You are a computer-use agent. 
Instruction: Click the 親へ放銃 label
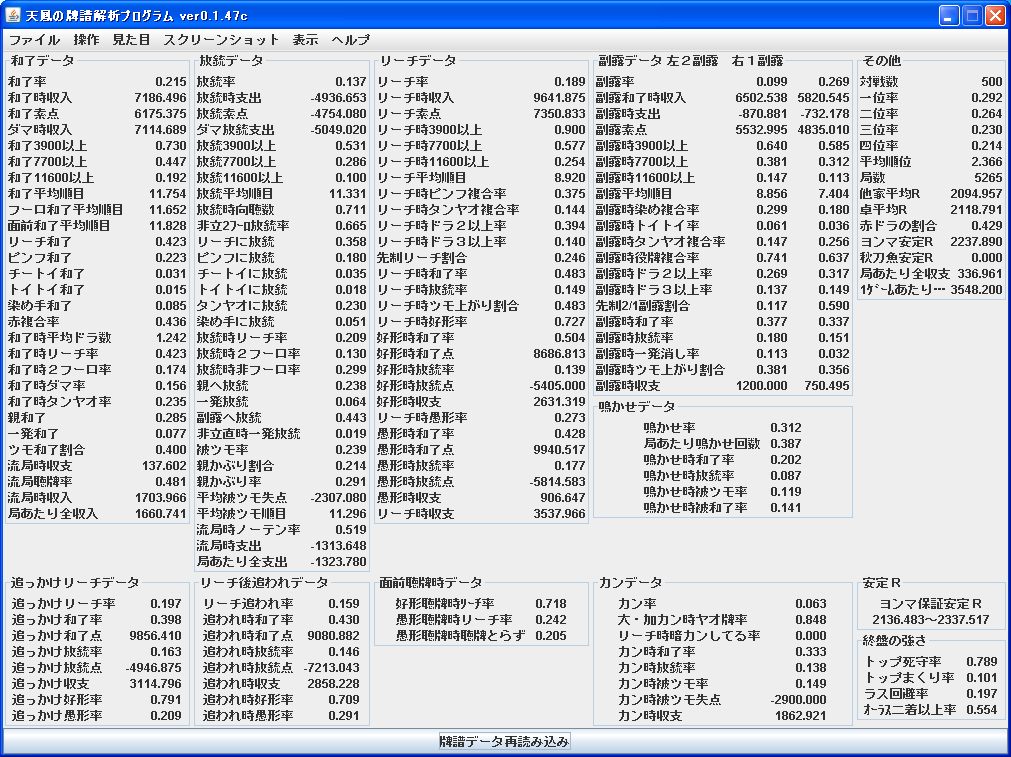pos(222,386)
